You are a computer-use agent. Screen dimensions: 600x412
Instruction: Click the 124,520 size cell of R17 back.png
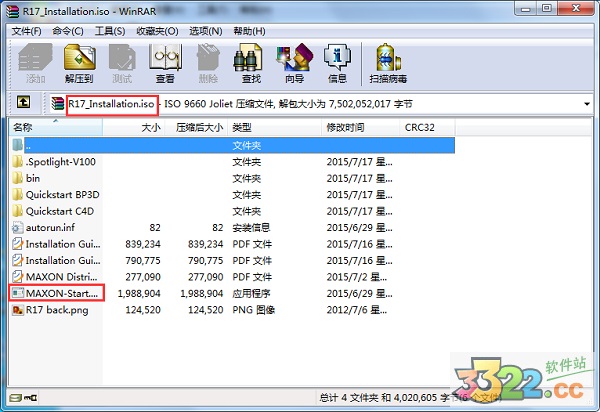[143, 310]
